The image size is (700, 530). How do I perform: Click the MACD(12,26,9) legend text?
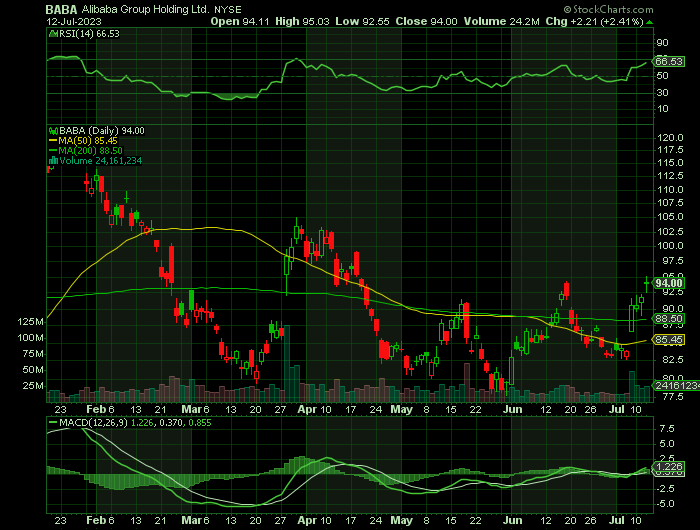click(x=93, y=422)
